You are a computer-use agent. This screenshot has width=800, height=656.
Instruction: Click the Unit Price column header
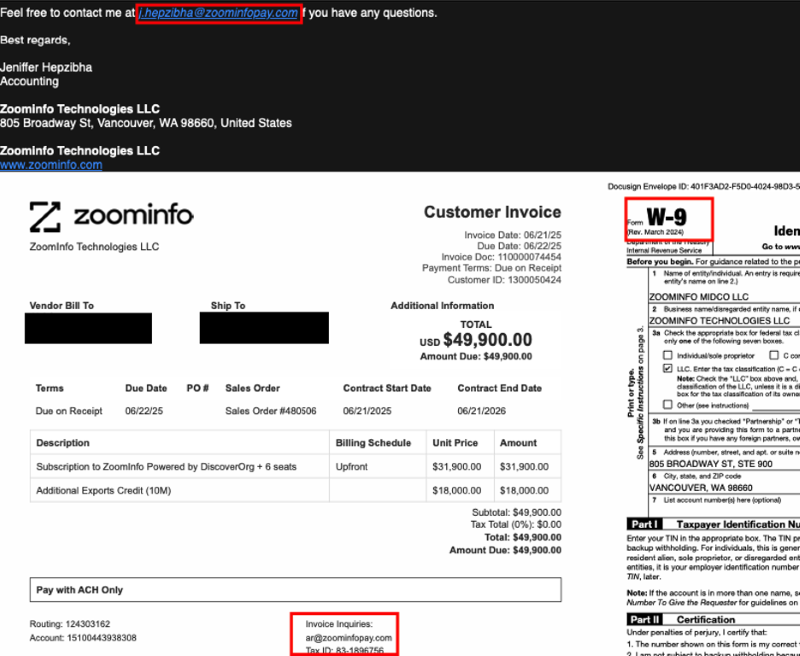coord(455,443)
